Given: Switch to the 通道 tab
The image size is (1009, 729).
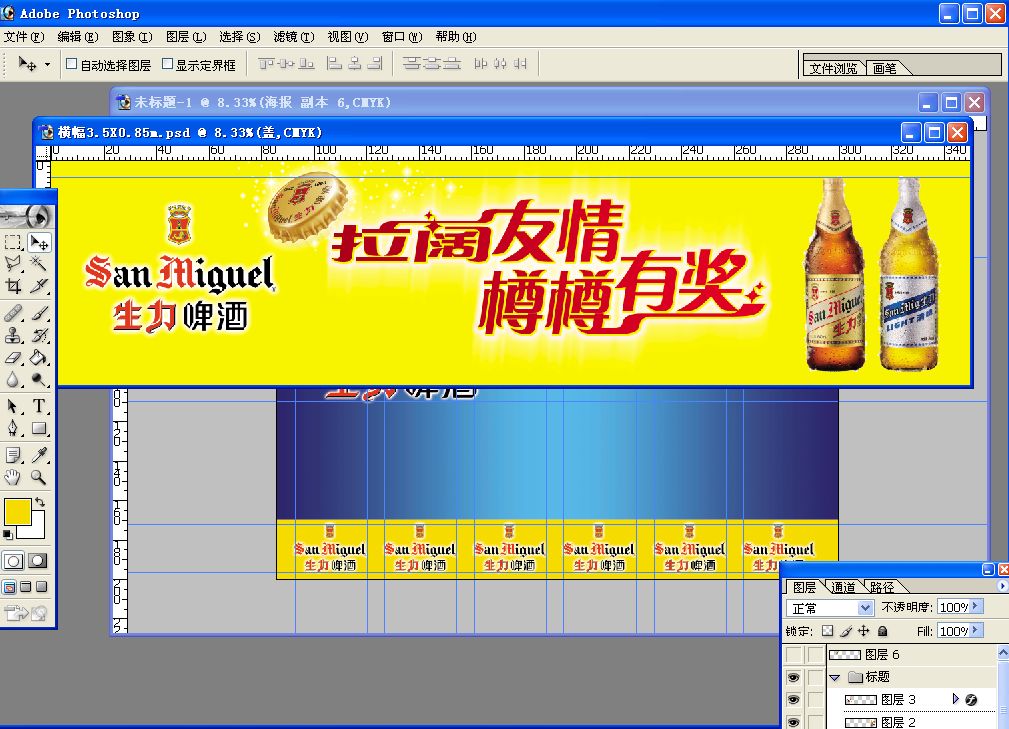Looking at the screenshot, I should click(844, 587).
